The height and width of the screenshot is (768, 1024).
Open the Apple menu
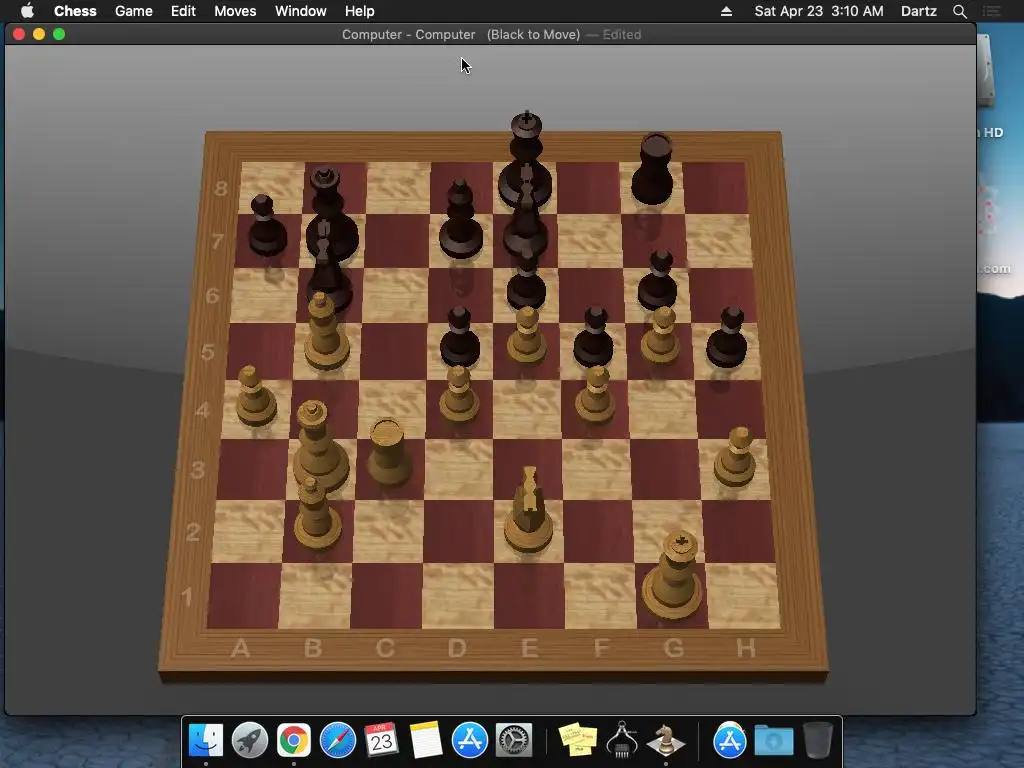point(27,11)
